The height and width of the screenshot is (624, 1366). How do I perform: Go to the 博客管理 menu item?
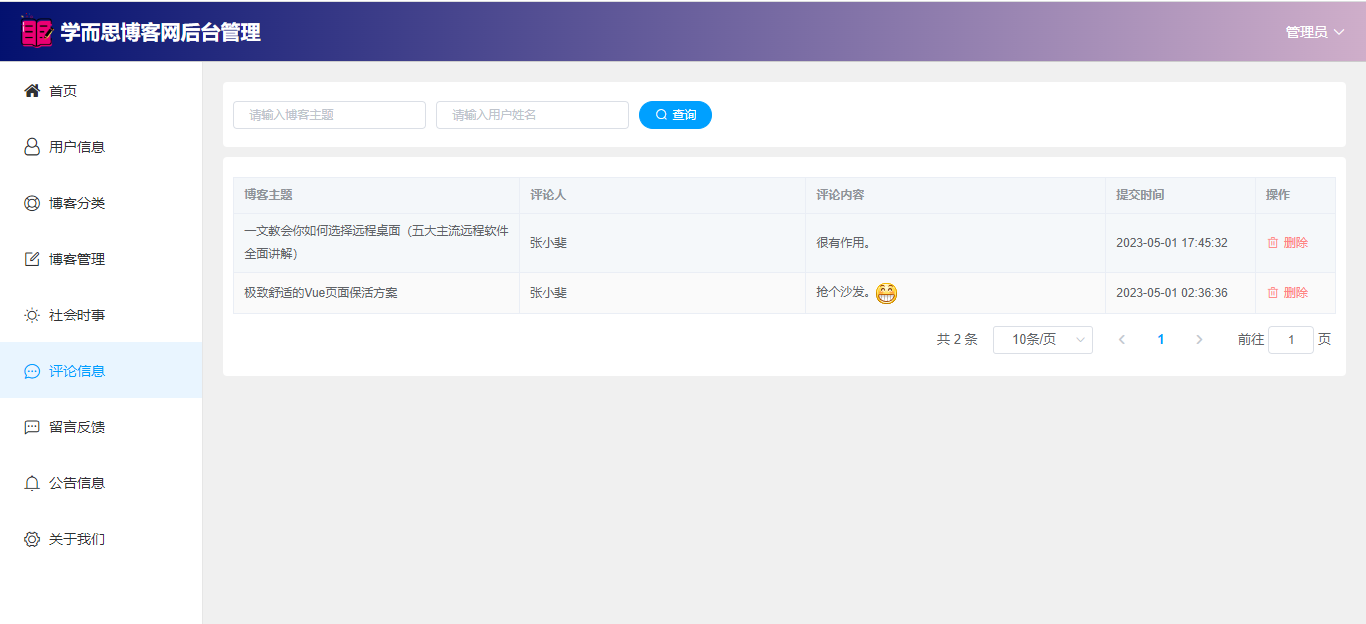(x=77, y=259)
